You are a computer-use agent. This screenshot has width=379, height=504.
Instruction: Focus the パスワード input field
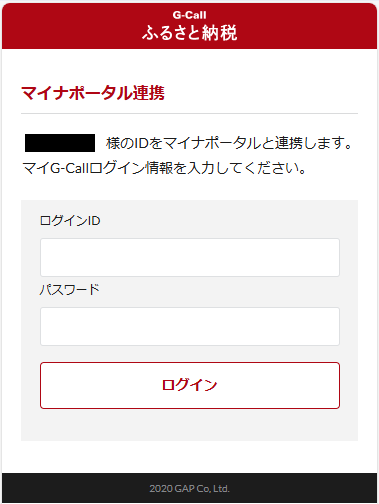click(190, 326)
